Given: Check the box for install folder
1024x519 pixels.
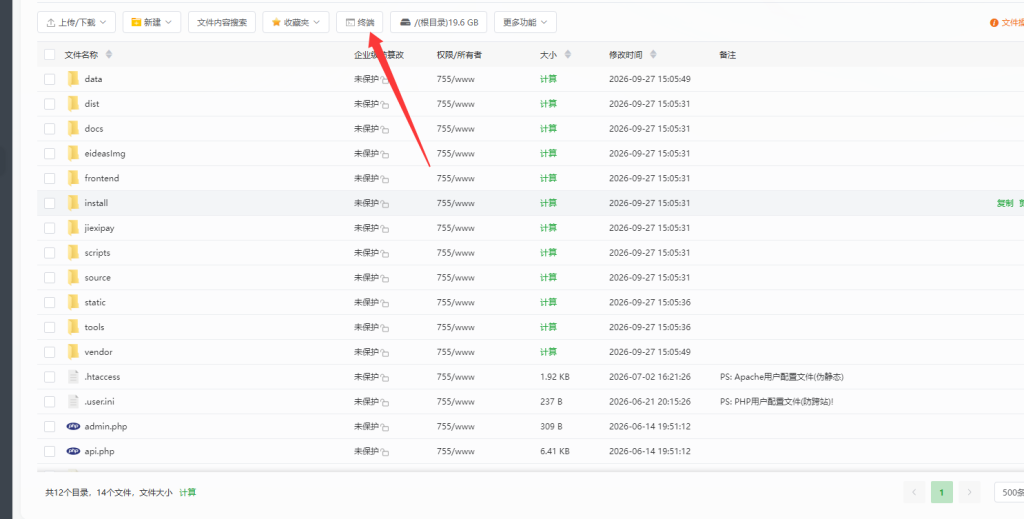Looking at the screenshot, I should click(x=50, y=203).
